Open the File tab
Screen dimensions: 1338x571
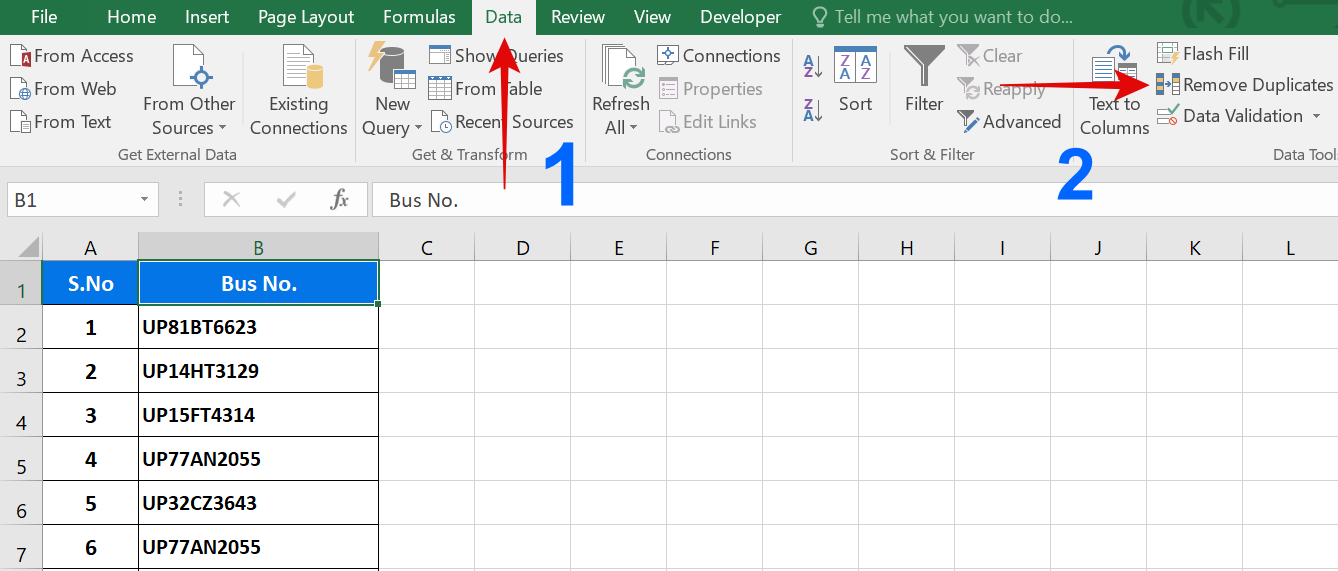[x=43, y=17]
